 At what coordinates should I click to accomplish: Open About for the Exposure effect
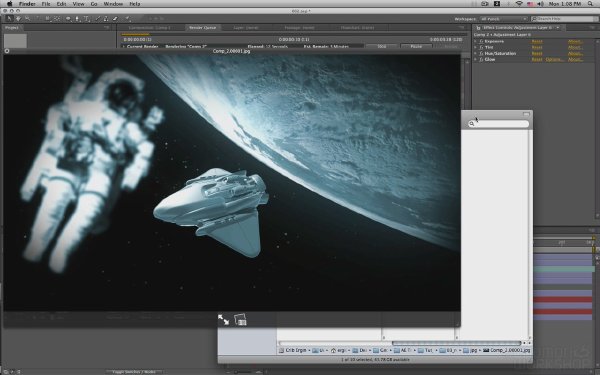coord(575,41)
